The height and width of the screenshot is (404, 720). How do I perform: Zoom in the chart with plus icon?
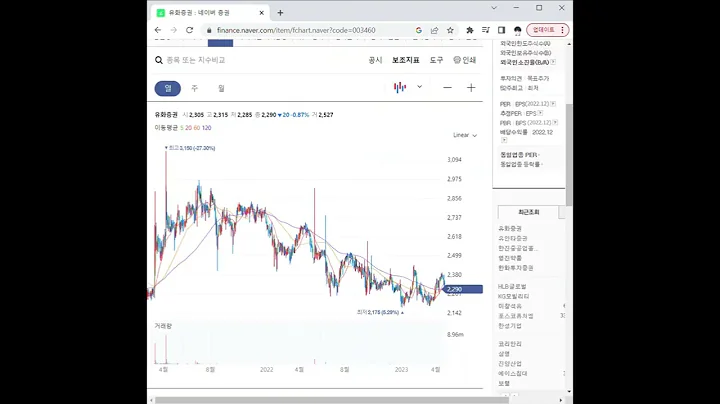471,88
